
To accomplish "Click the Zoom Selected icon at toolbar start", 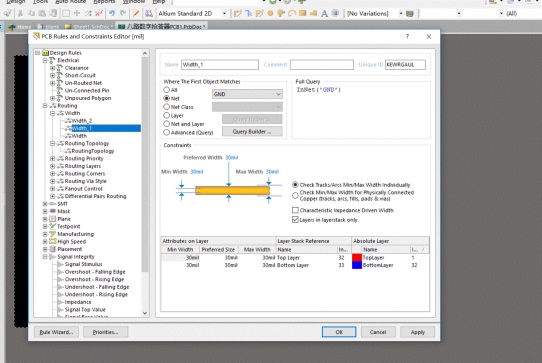I will pyautogui.click(x=8, y=13).
